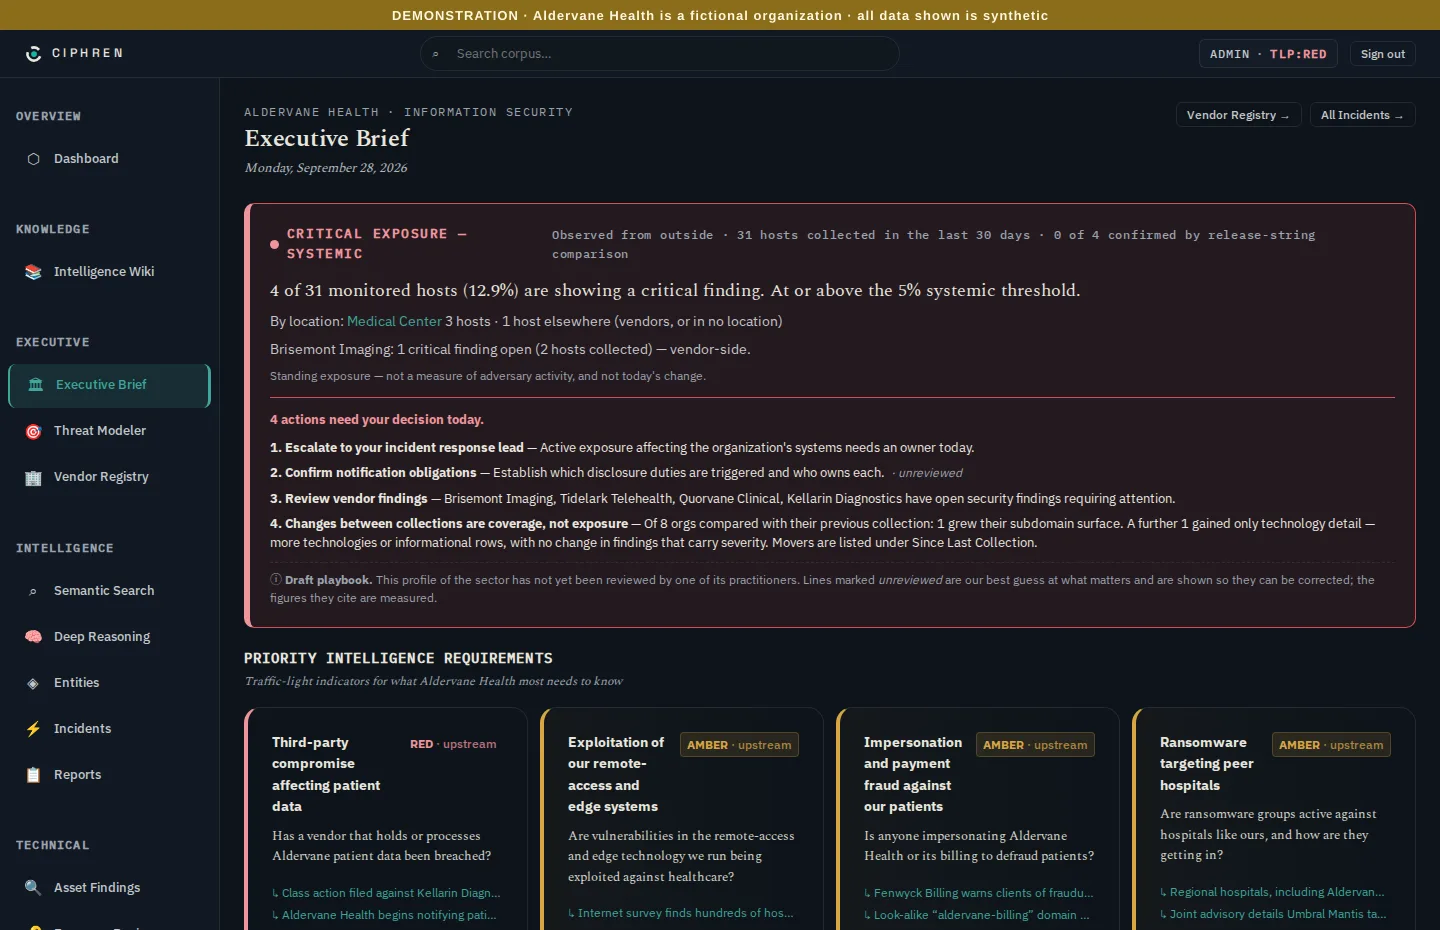1440x930 pixels.
Task: Open Aldervane Health begins notifying patients link
Action: click(384, 915)
